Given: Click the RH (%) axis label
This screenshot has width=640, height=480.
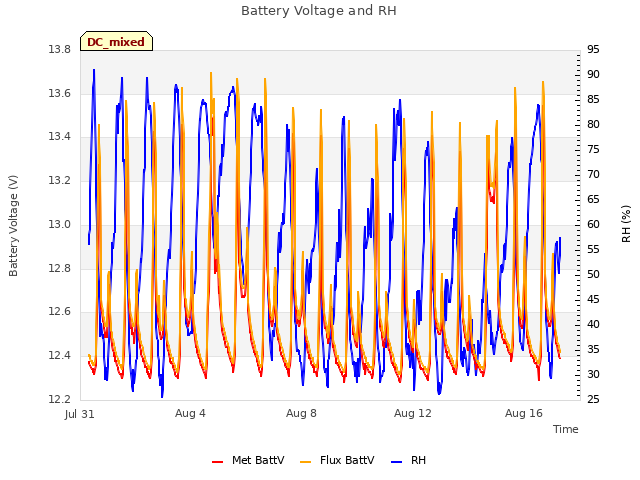Looking at the screenshot, I should tap(626, 224).
